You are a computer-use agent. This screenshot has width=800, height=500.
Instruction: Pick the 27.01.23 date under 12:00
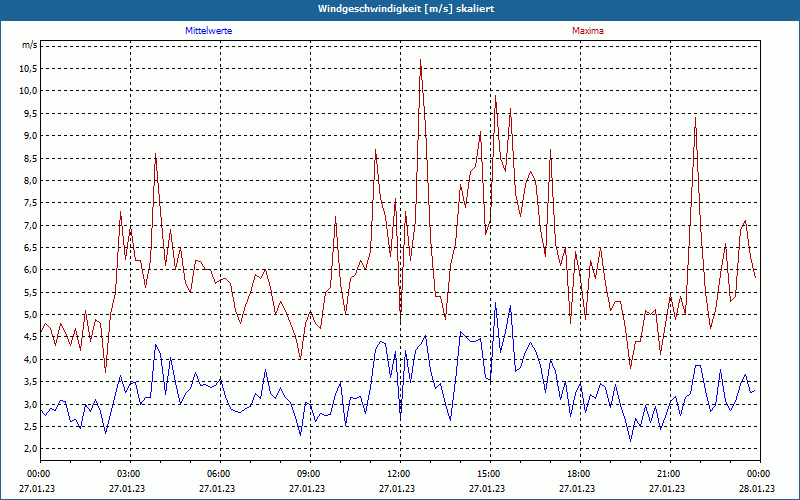[397, 488]
